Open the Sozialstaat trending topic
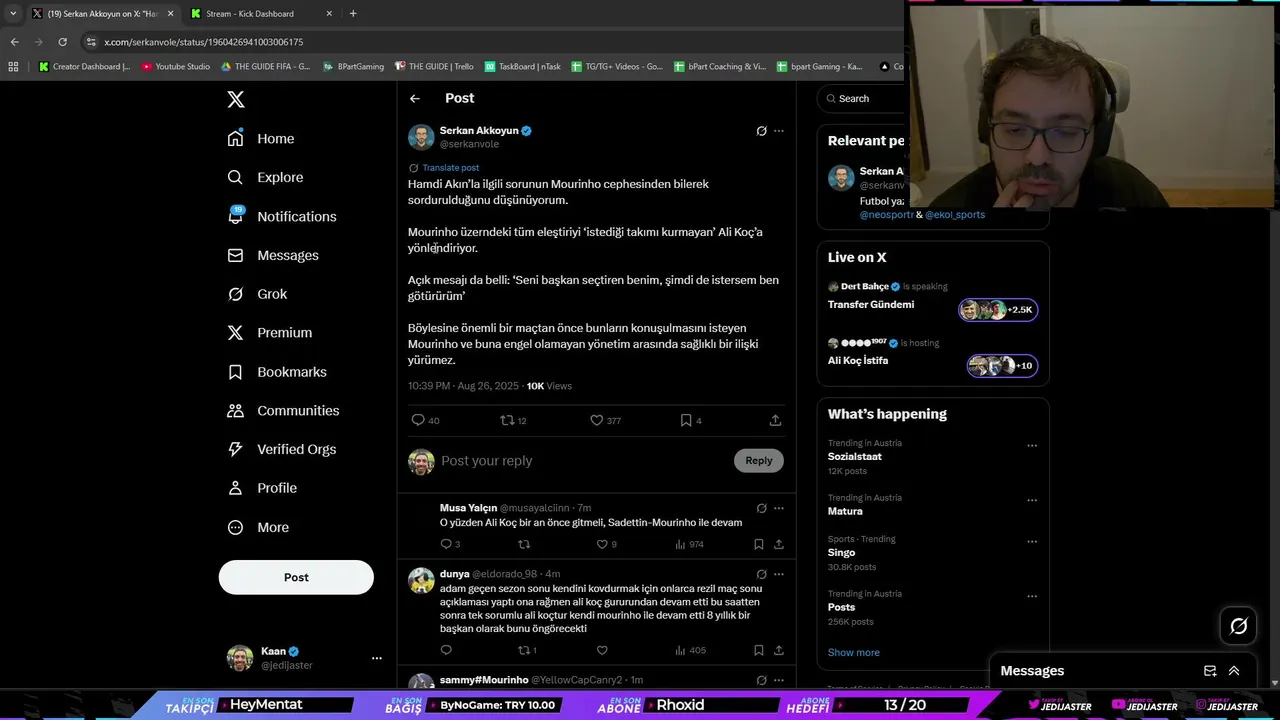Image resolution: width=1280 pixels, height=720 pixels. [x=855, y=456]
